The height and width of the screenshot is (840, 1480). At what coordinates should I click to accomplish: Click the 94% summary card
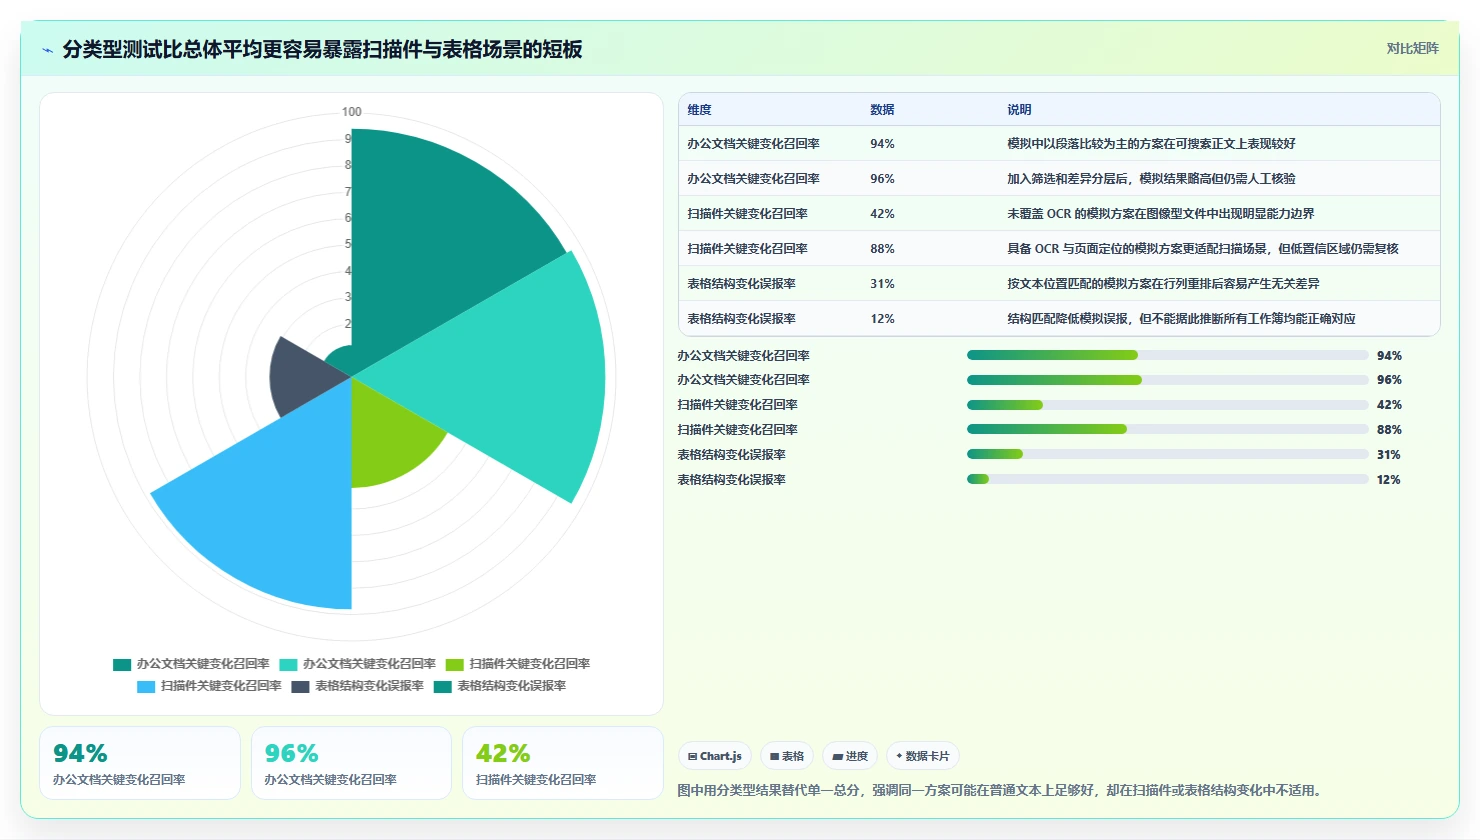click(x=140, y=763)
